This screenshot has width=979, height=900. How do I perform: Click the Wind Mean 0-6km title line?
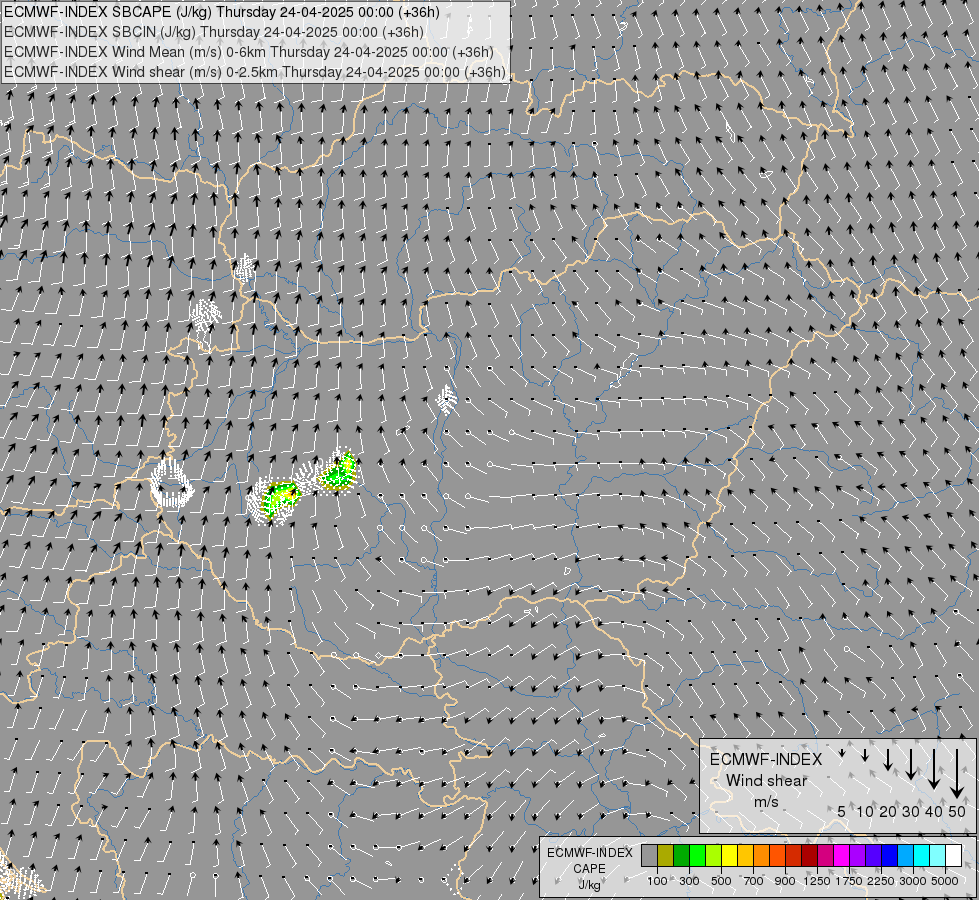tap(248, 52)
